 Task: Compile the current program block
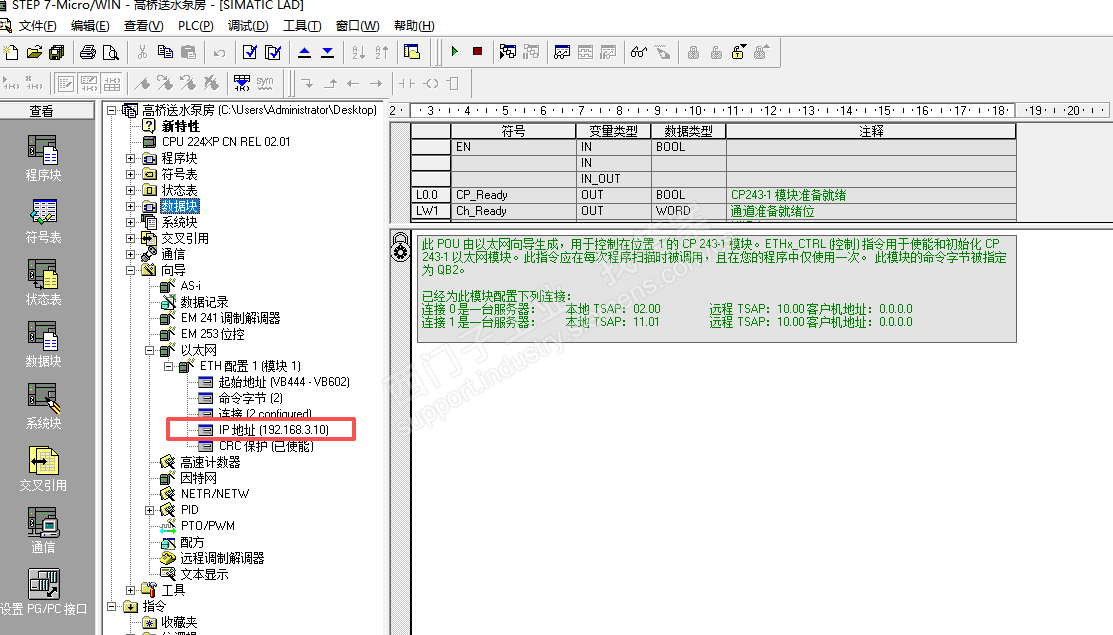coord(250,53)
